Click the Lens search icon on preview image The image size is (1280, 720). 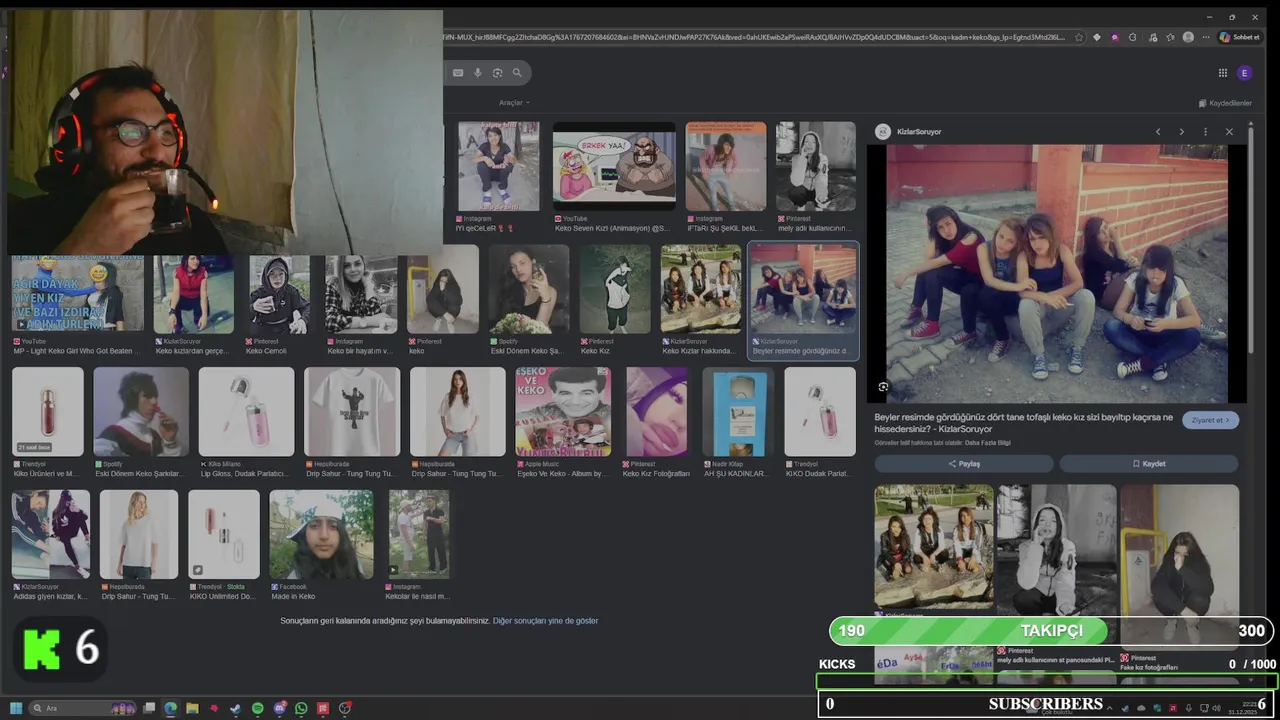coord(883,387)
